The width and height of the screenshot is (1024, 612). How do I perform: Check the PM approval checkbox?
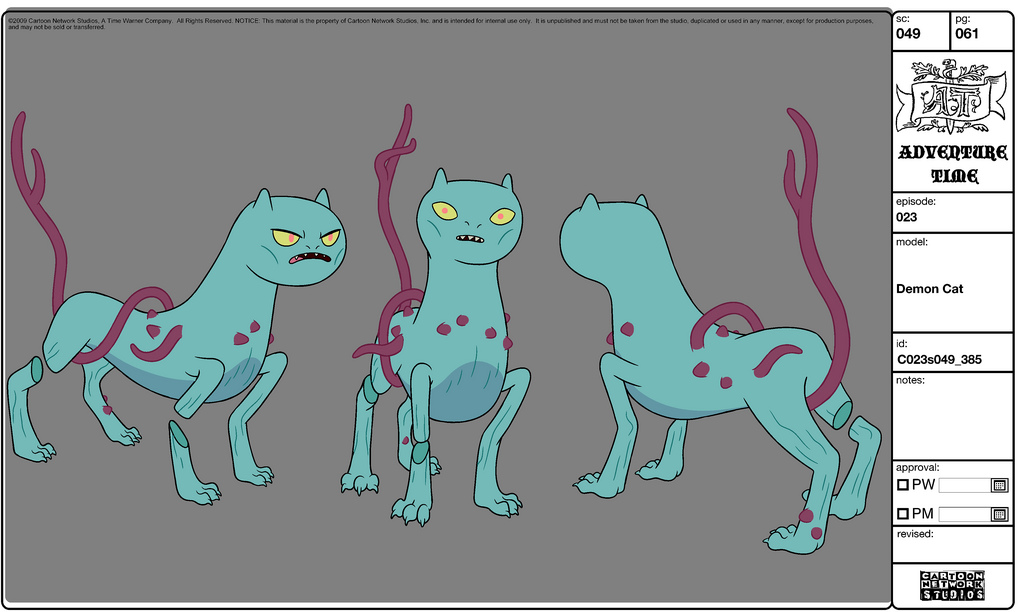click(x=903, y=514)
